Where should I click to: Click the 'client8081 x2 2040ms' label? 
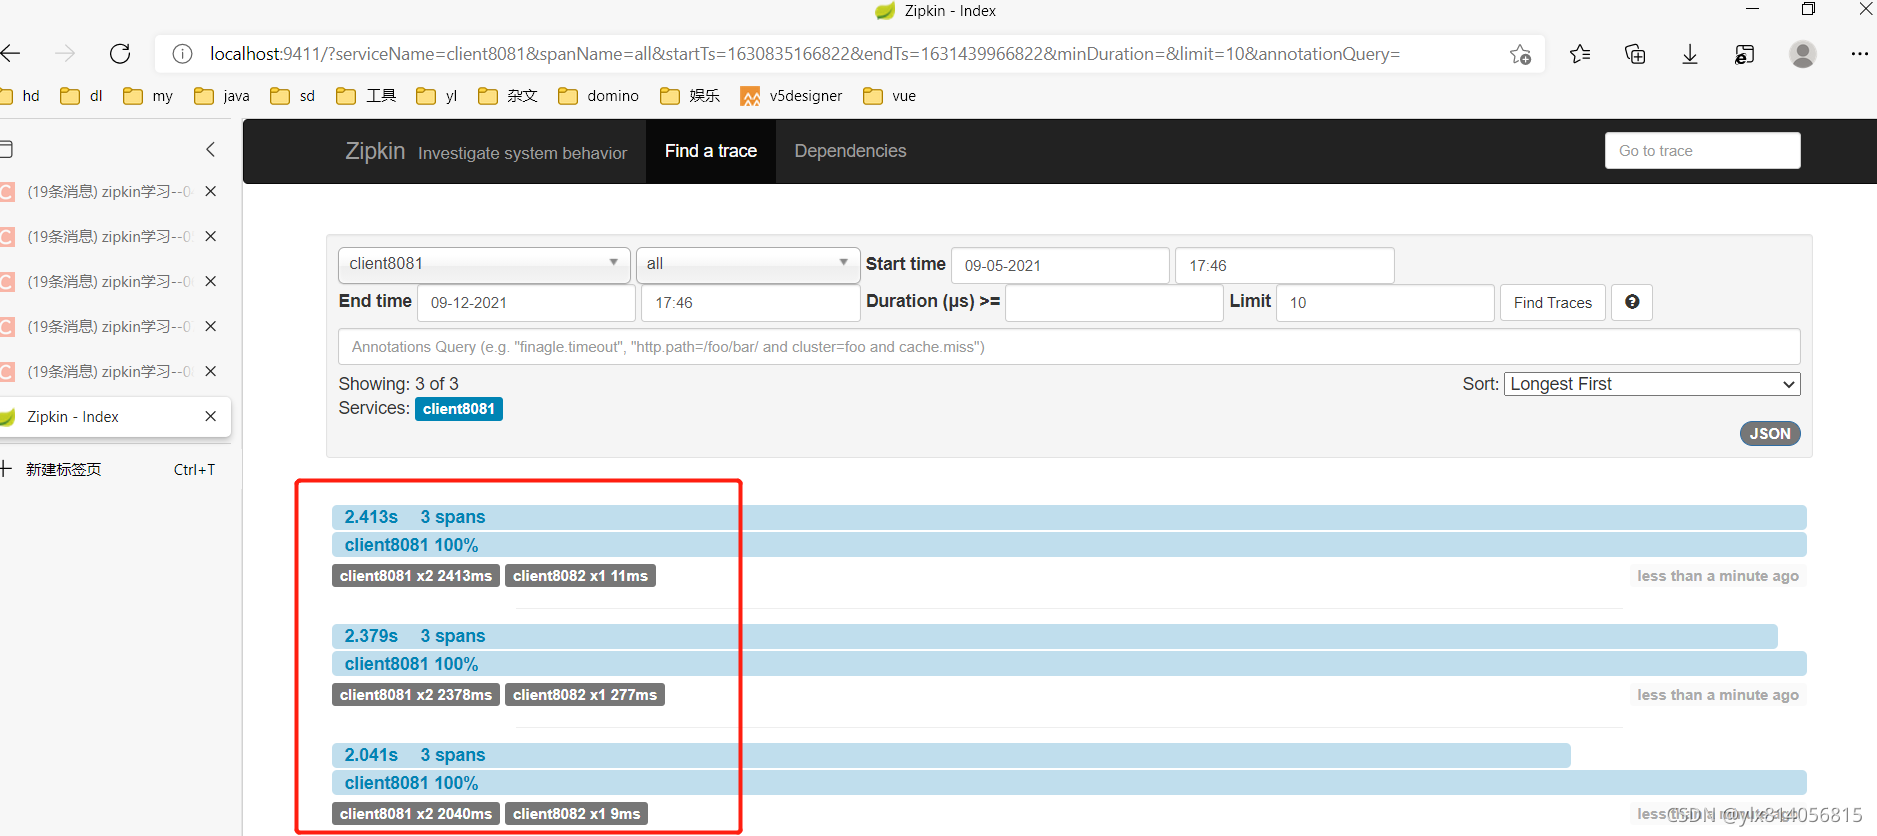(416, 814)
